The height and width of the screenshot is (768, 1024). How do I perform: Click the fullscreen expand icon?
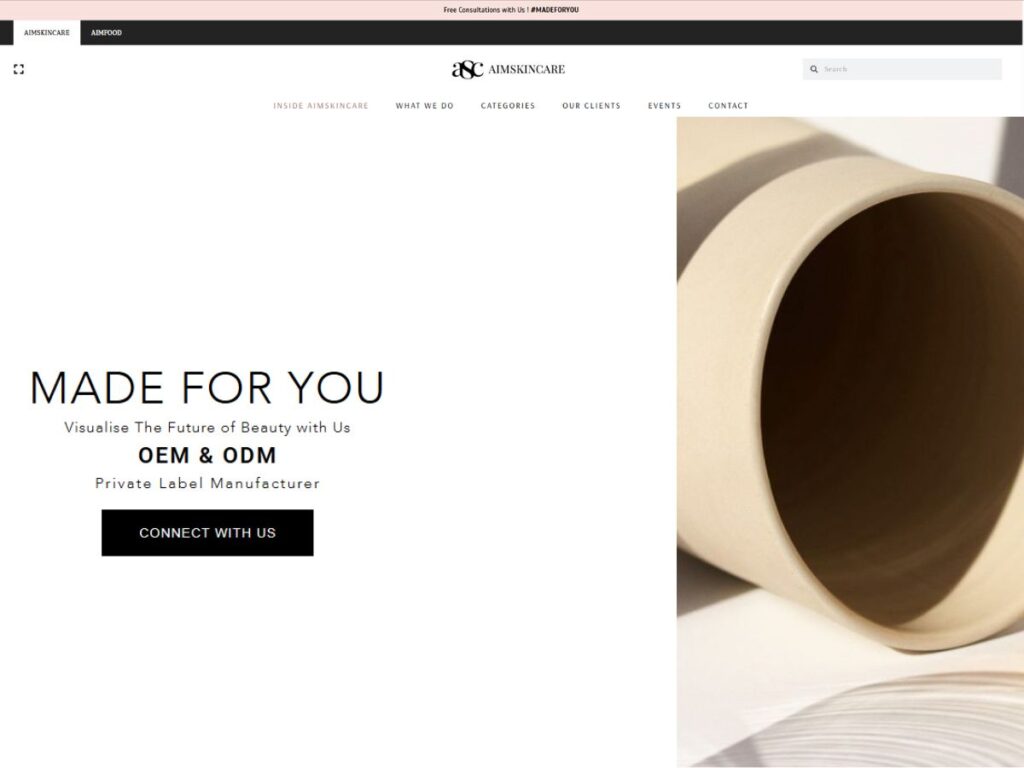pos(19,69)
